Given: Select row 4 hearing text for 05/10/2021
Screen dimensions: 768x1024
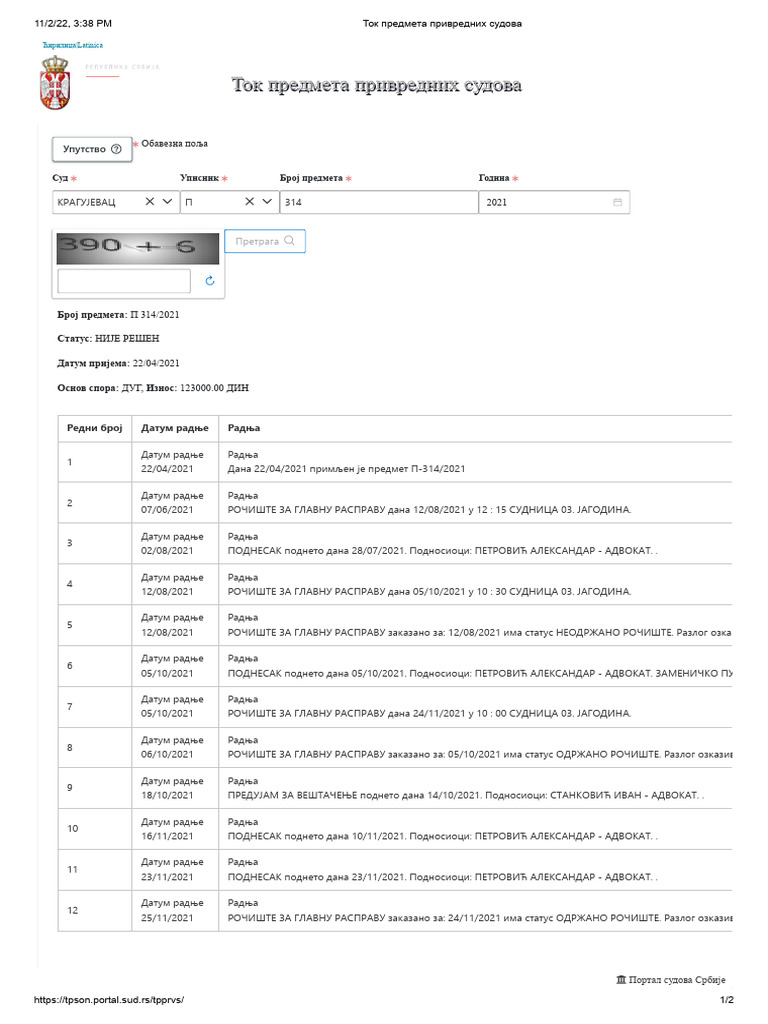Looking at the screenshot, I should coord(429,592).
